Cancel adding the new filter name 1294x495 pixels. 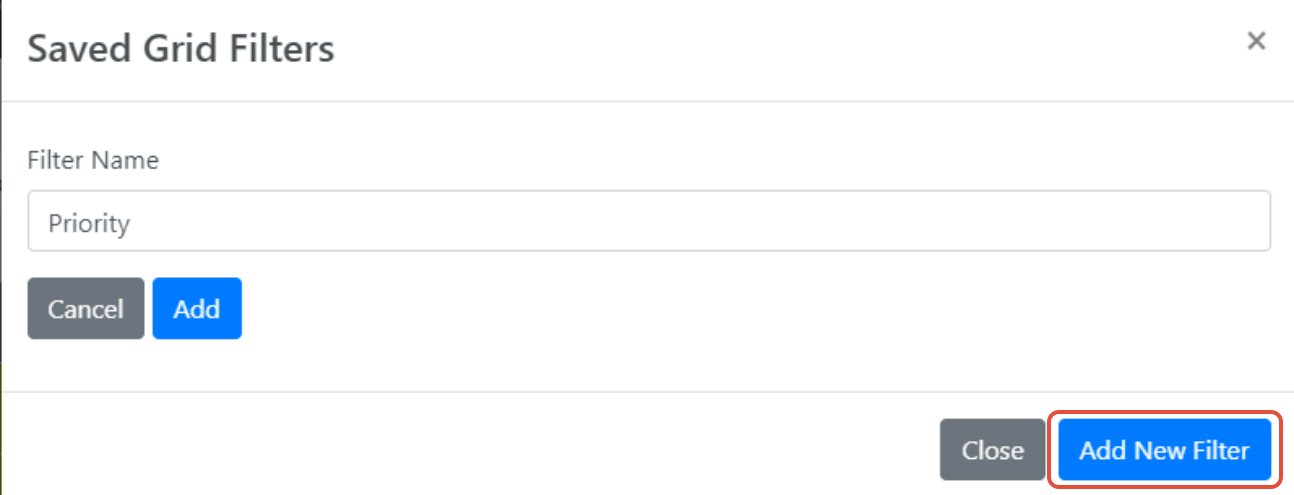tap(86, 309)
